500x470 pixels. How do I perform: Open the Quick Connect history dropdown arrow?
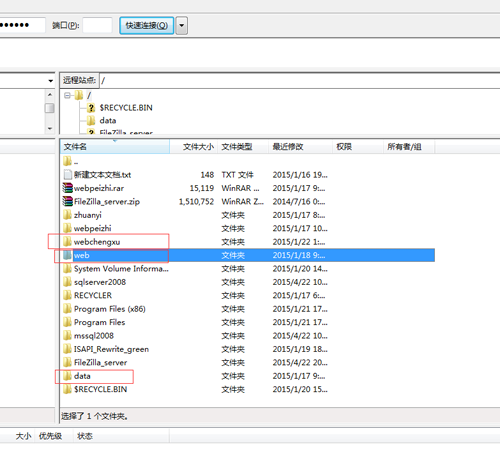coord(182,26)
